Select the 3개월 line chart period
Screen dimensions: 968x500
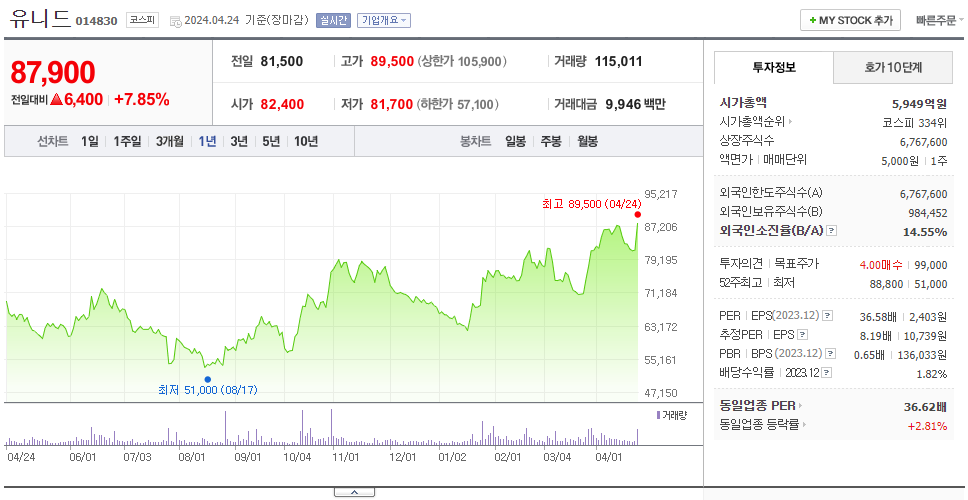pos(170,141)
